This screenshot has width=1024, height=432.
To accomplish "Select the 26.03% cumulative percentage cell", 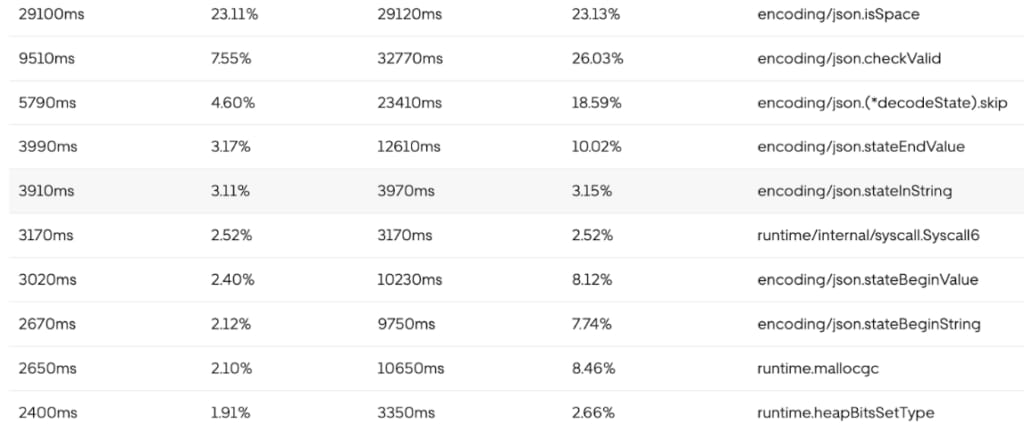I will coord(597,59).
